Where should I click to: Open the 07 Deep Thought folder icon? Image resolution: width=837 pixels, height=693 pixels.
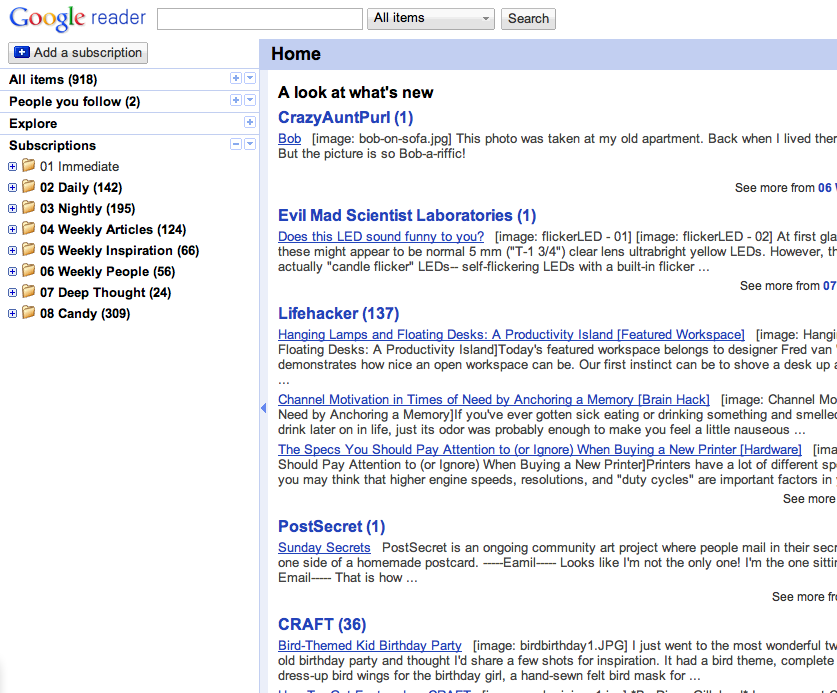click(29, 292)
